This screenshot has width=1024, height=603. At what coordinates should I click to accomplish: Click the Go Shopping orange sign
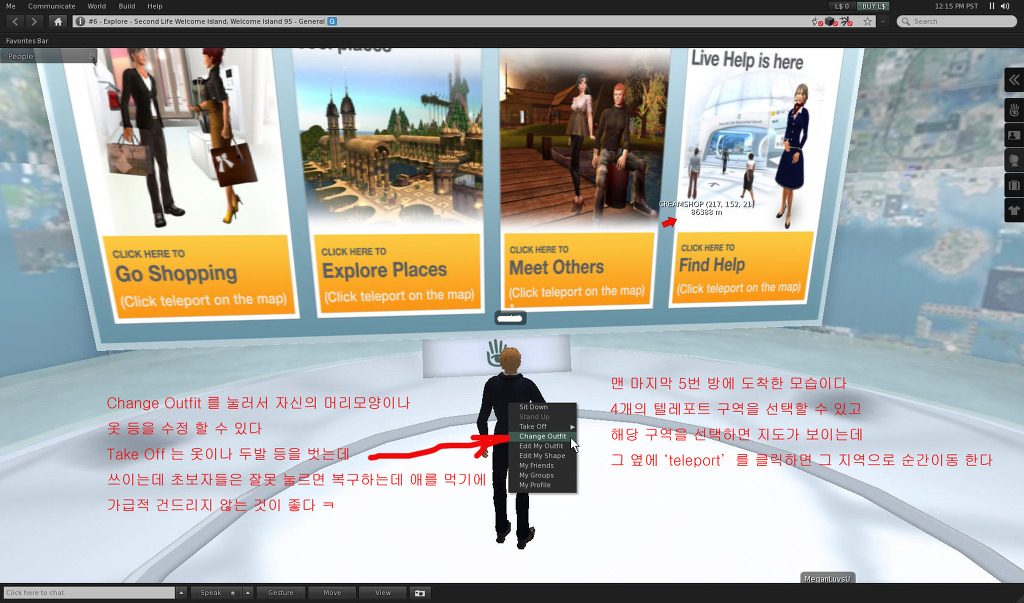(x=199, y=278)
